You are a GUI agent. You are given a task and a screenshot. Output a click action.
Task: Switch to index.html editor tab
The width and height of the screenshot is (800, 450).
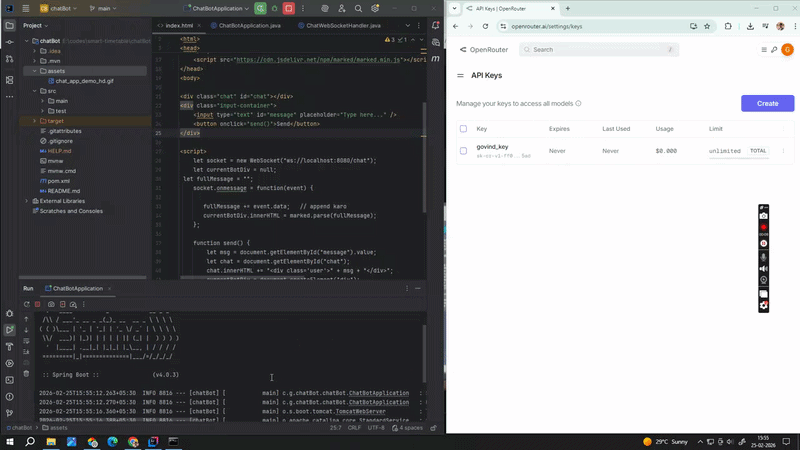point(178,26)
